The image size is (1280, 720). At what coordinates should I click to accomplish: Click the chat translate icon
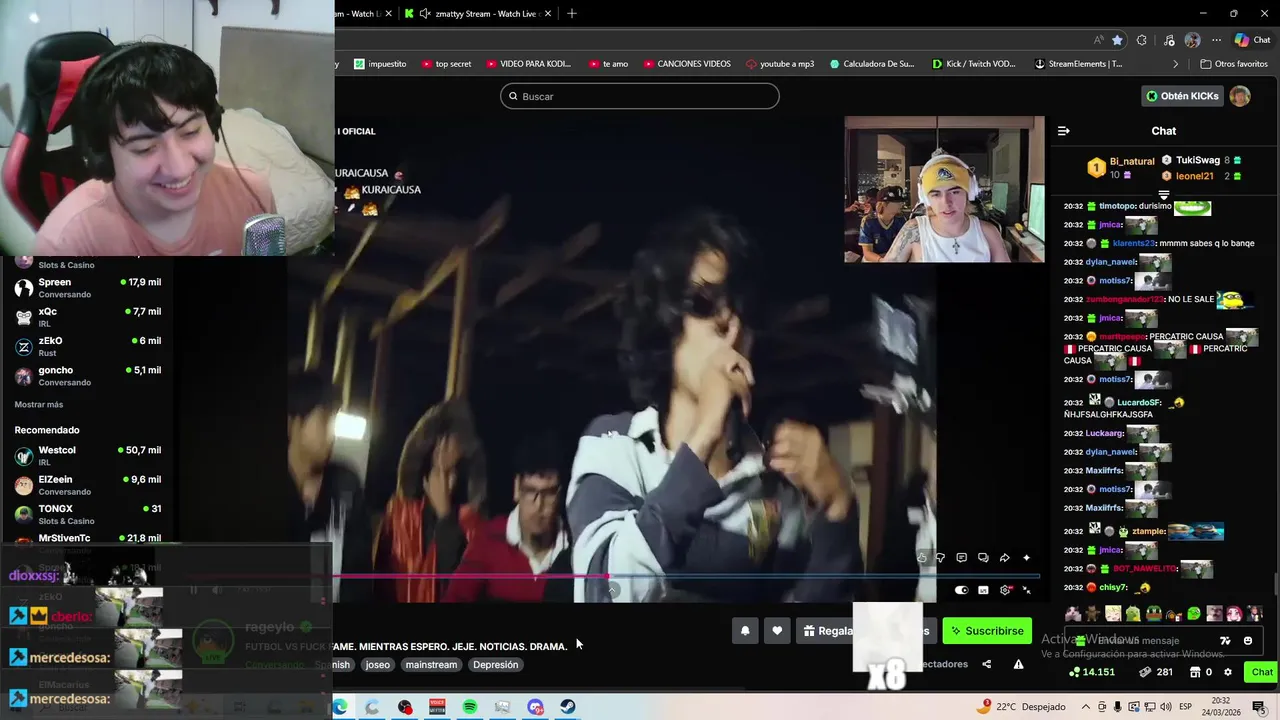1225,641
